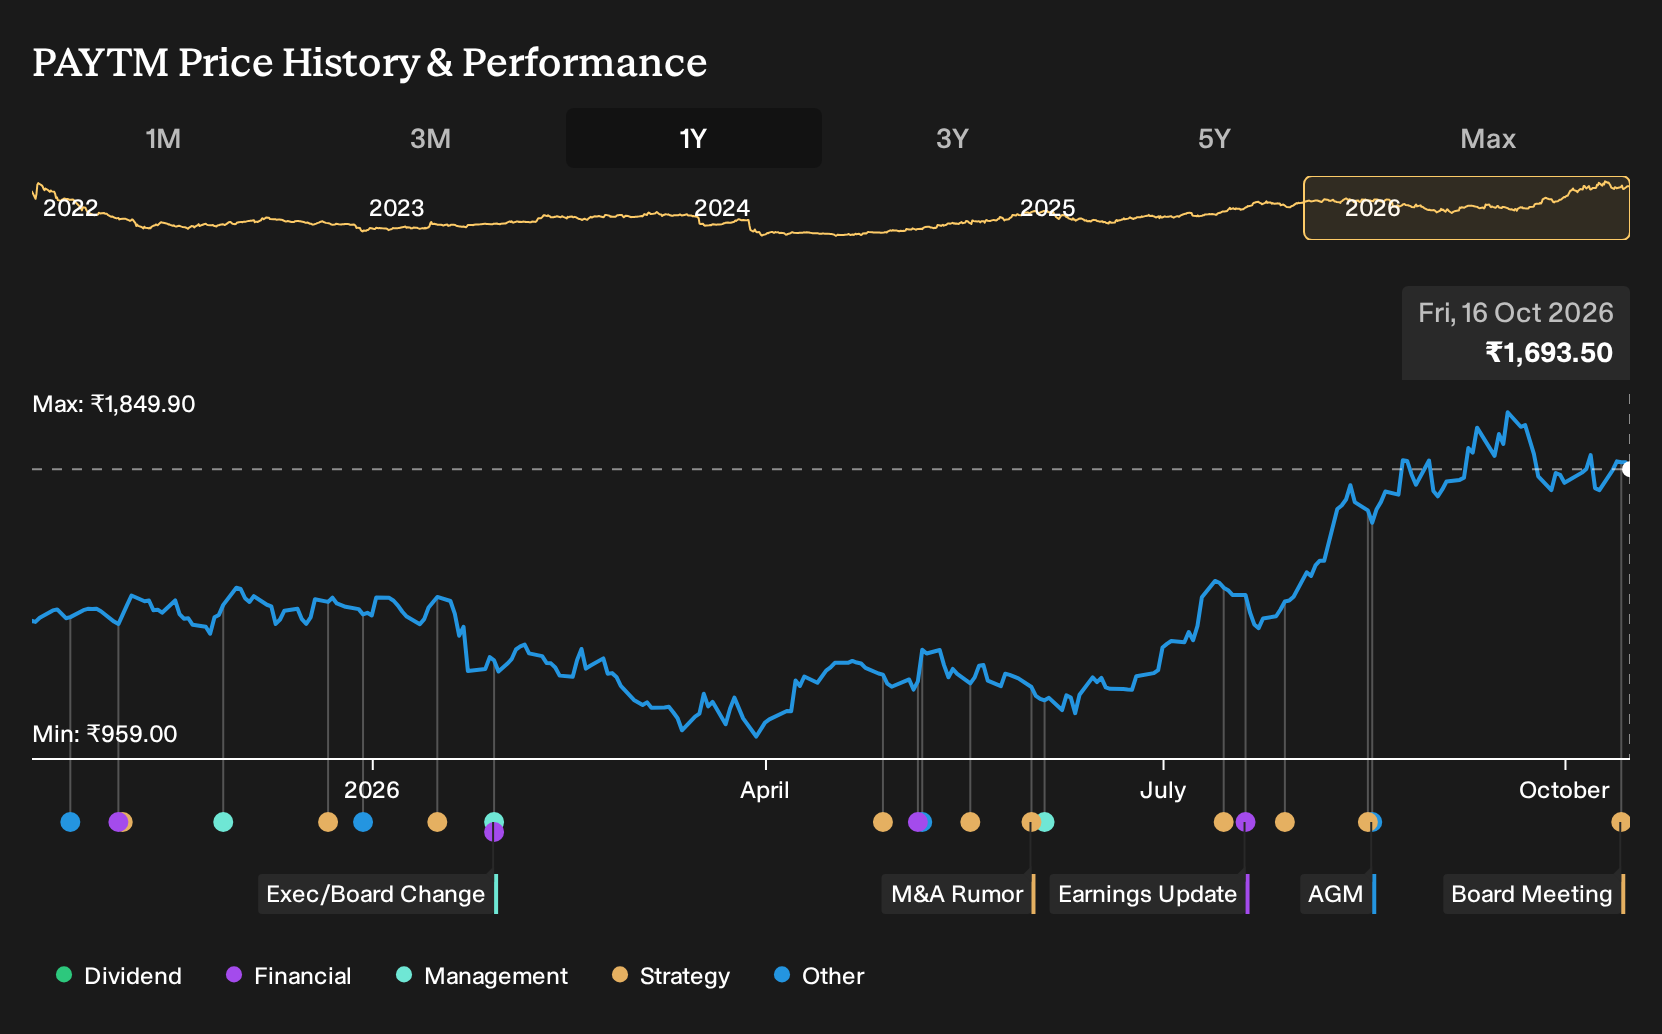Image resolution: width=1662 pixels, height=1034 pixels.
Task: Show the Max time range
Action: (1488, 138)
